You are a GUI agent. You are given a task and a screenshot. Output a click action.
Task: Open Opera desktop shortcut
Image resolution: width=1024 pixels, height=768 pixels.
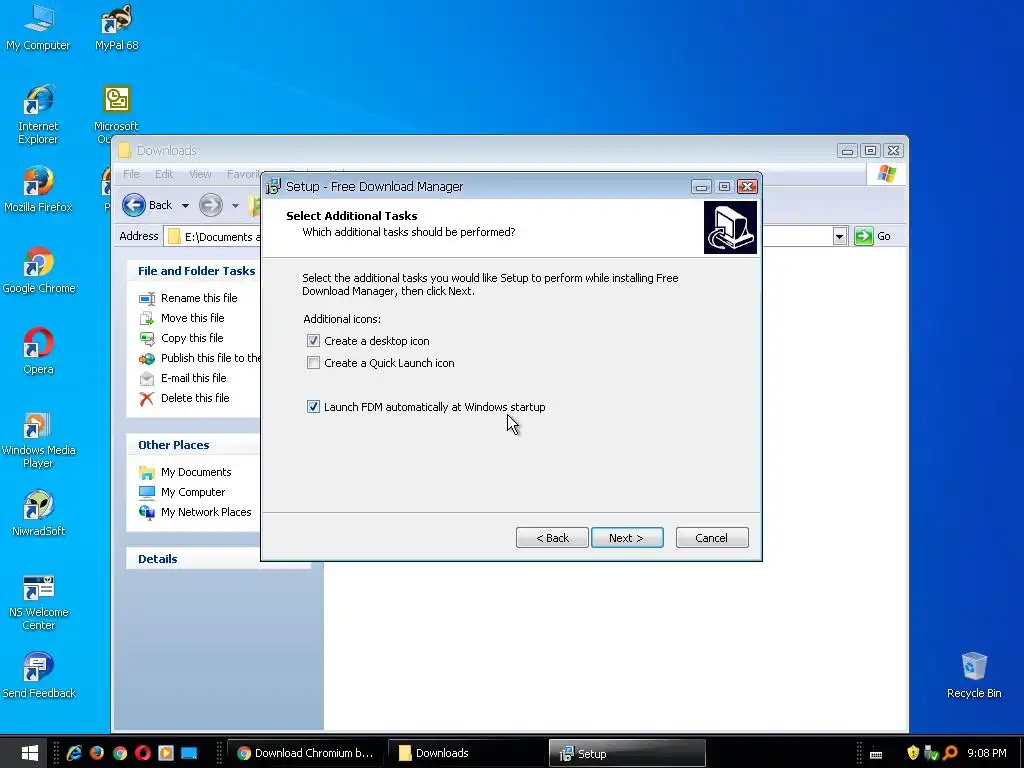38,351
